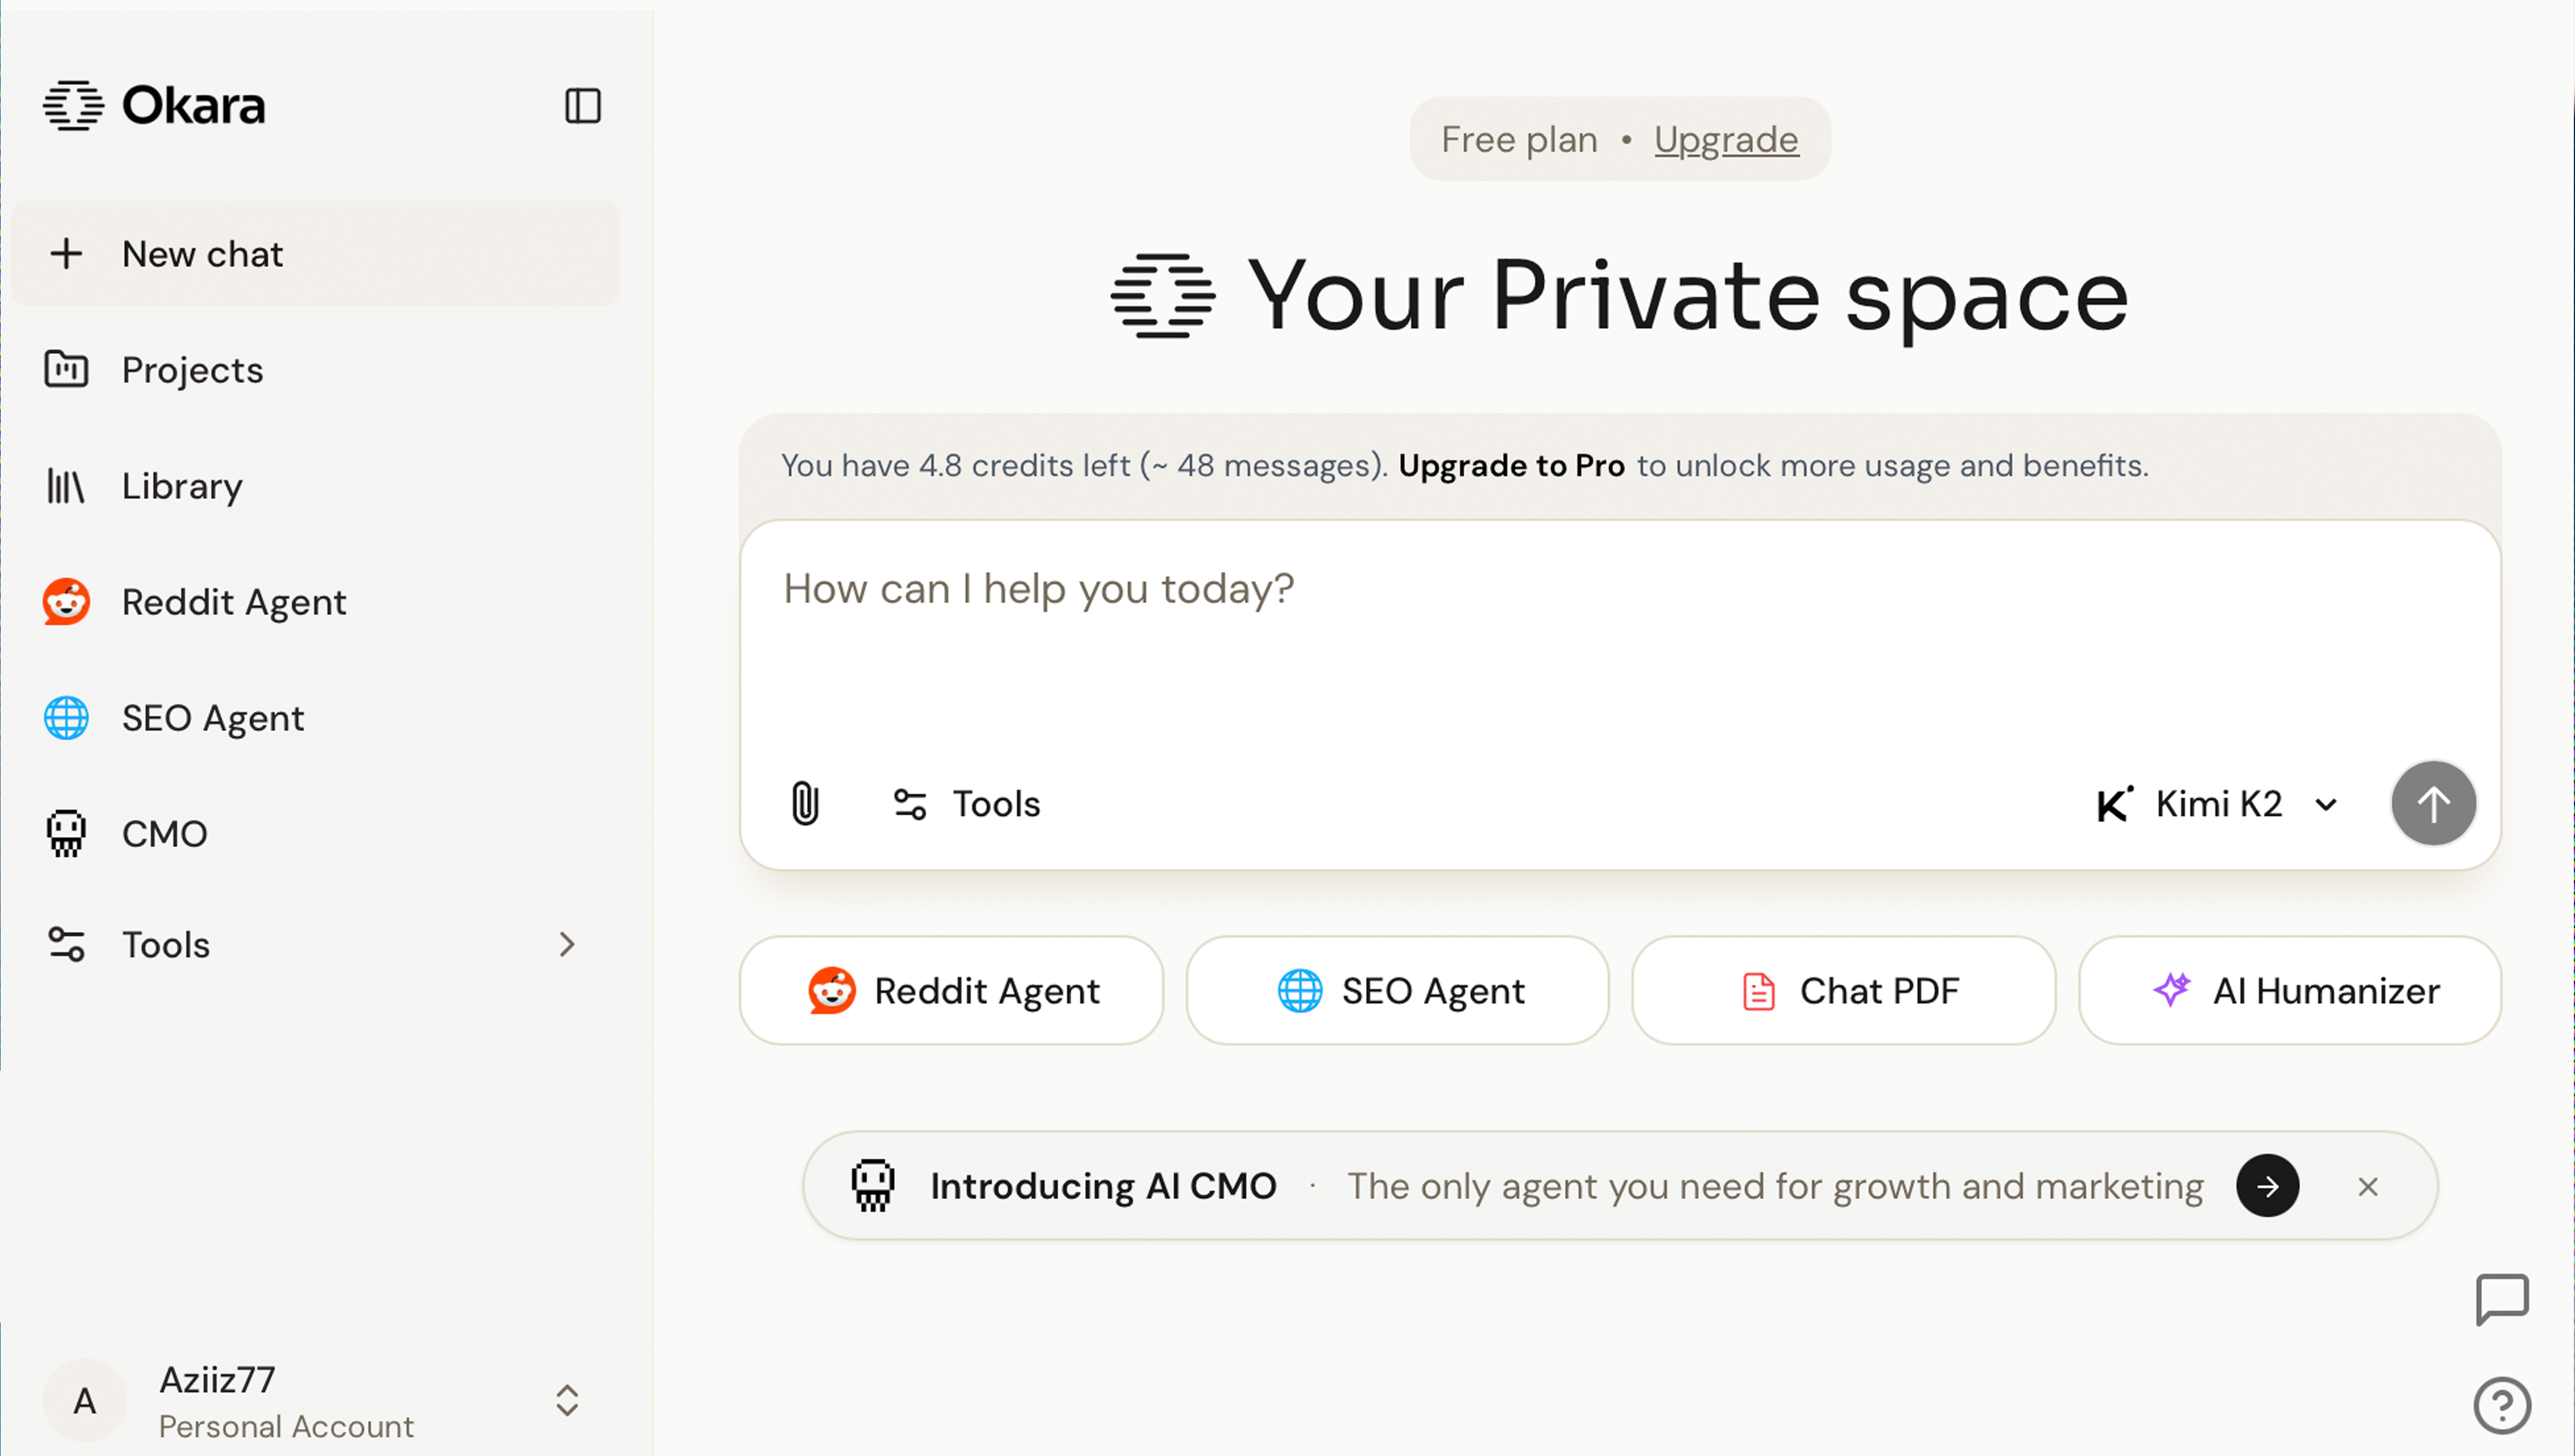Viewport: 2575px width, 1456px height.
Task: Expand the Tools submenu in sidebar
Action: click(567, 945)
